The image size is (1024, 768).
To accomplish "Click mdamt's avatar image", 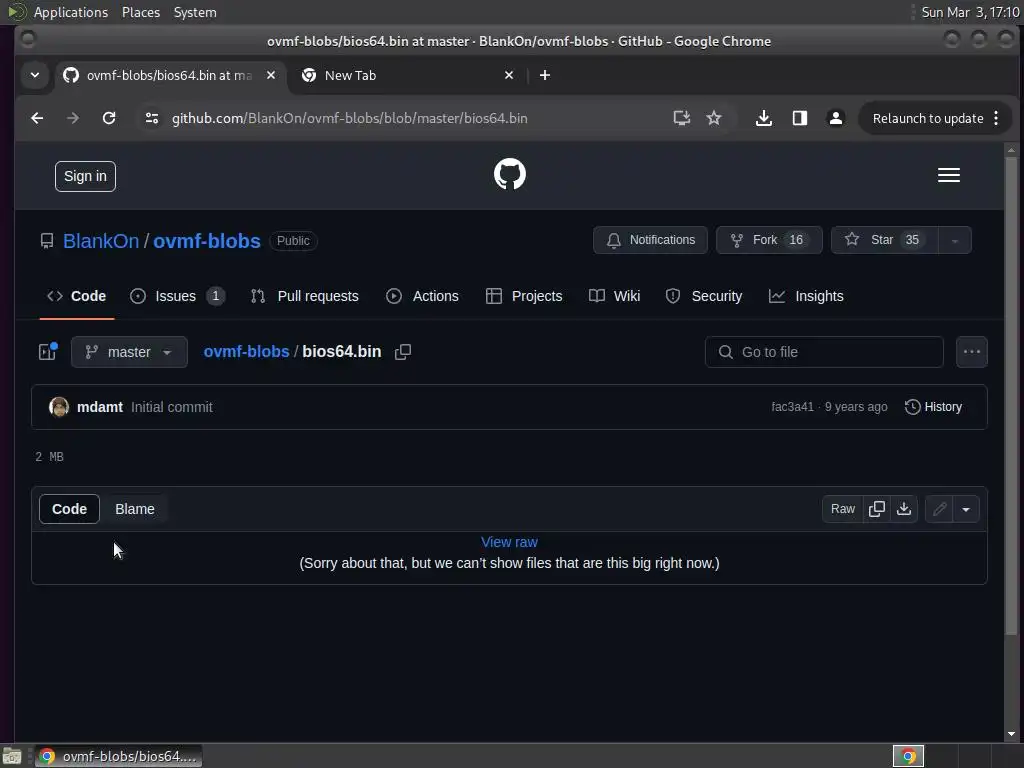I will click(59, 407).
